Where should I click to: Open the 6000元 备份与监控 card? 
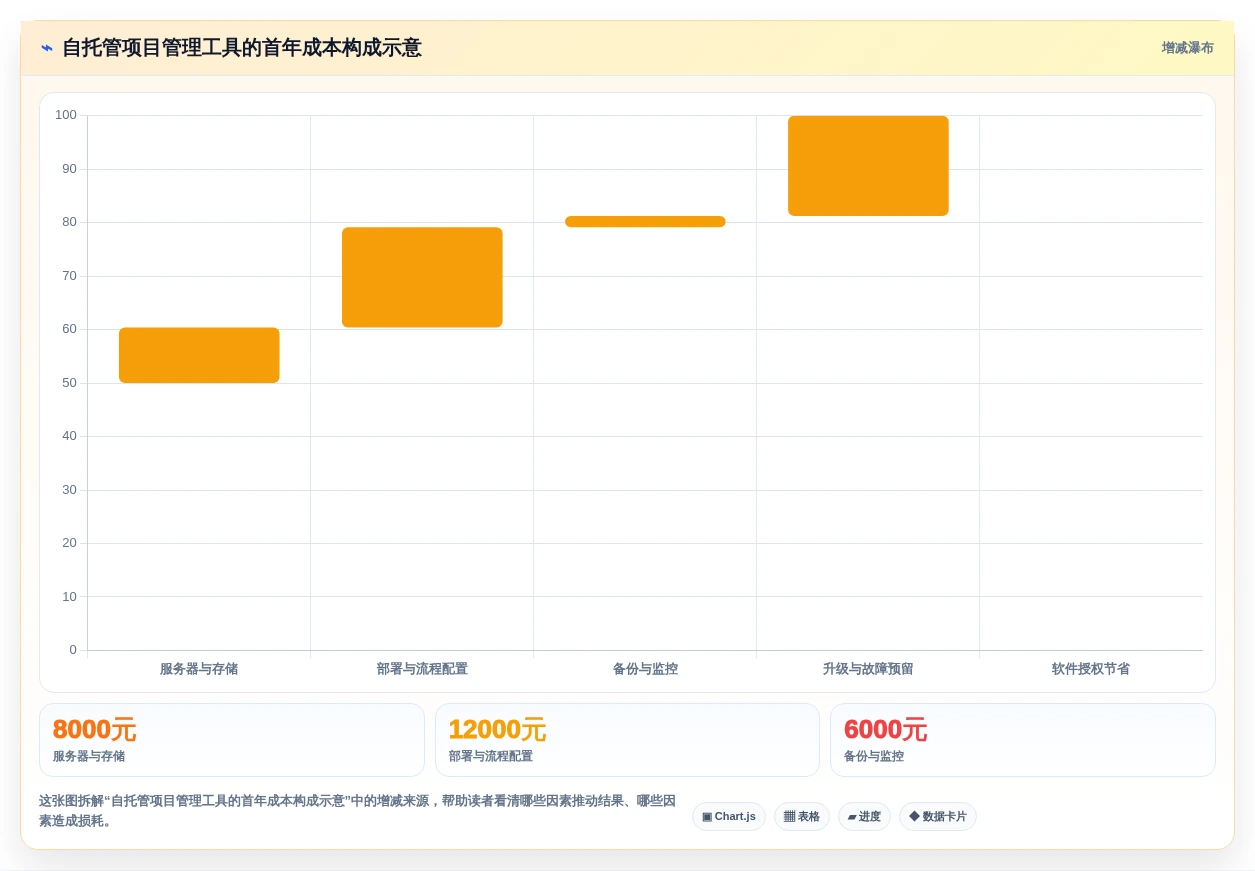click(x=1023, y=740)
